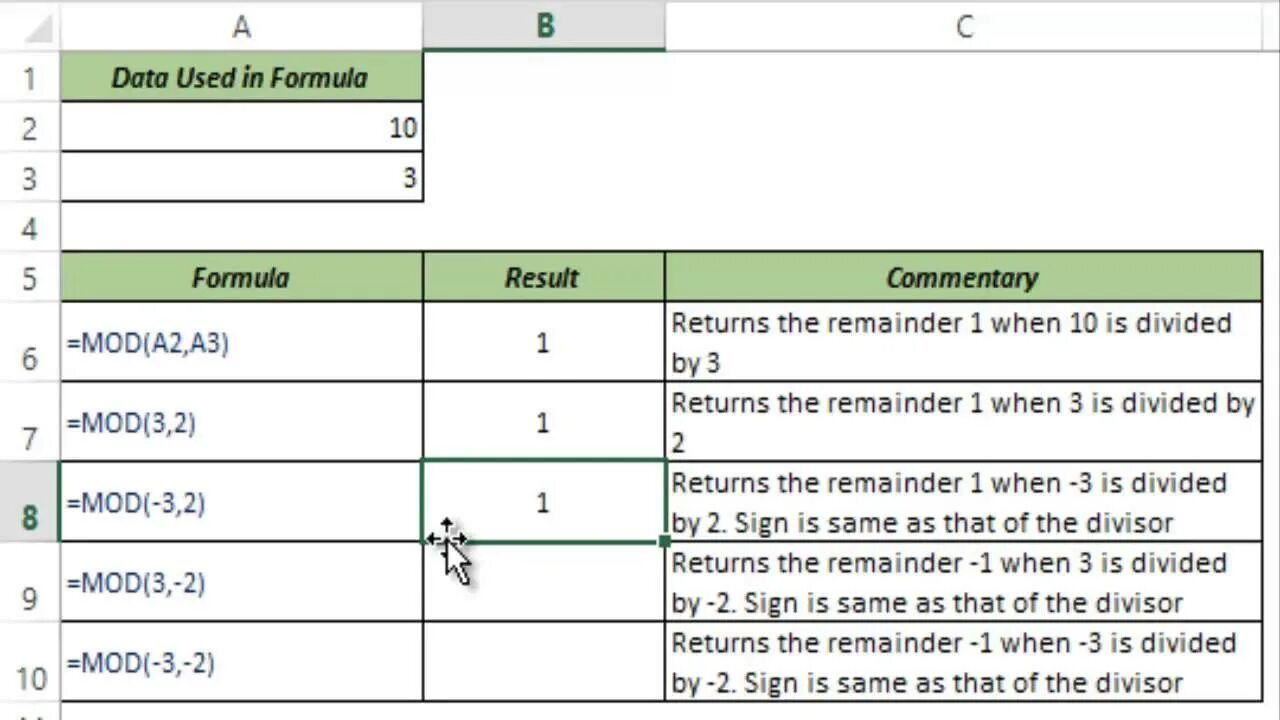1280x720 pixels.
Task: Click empty result cell B9
Action: coord(544,582)
